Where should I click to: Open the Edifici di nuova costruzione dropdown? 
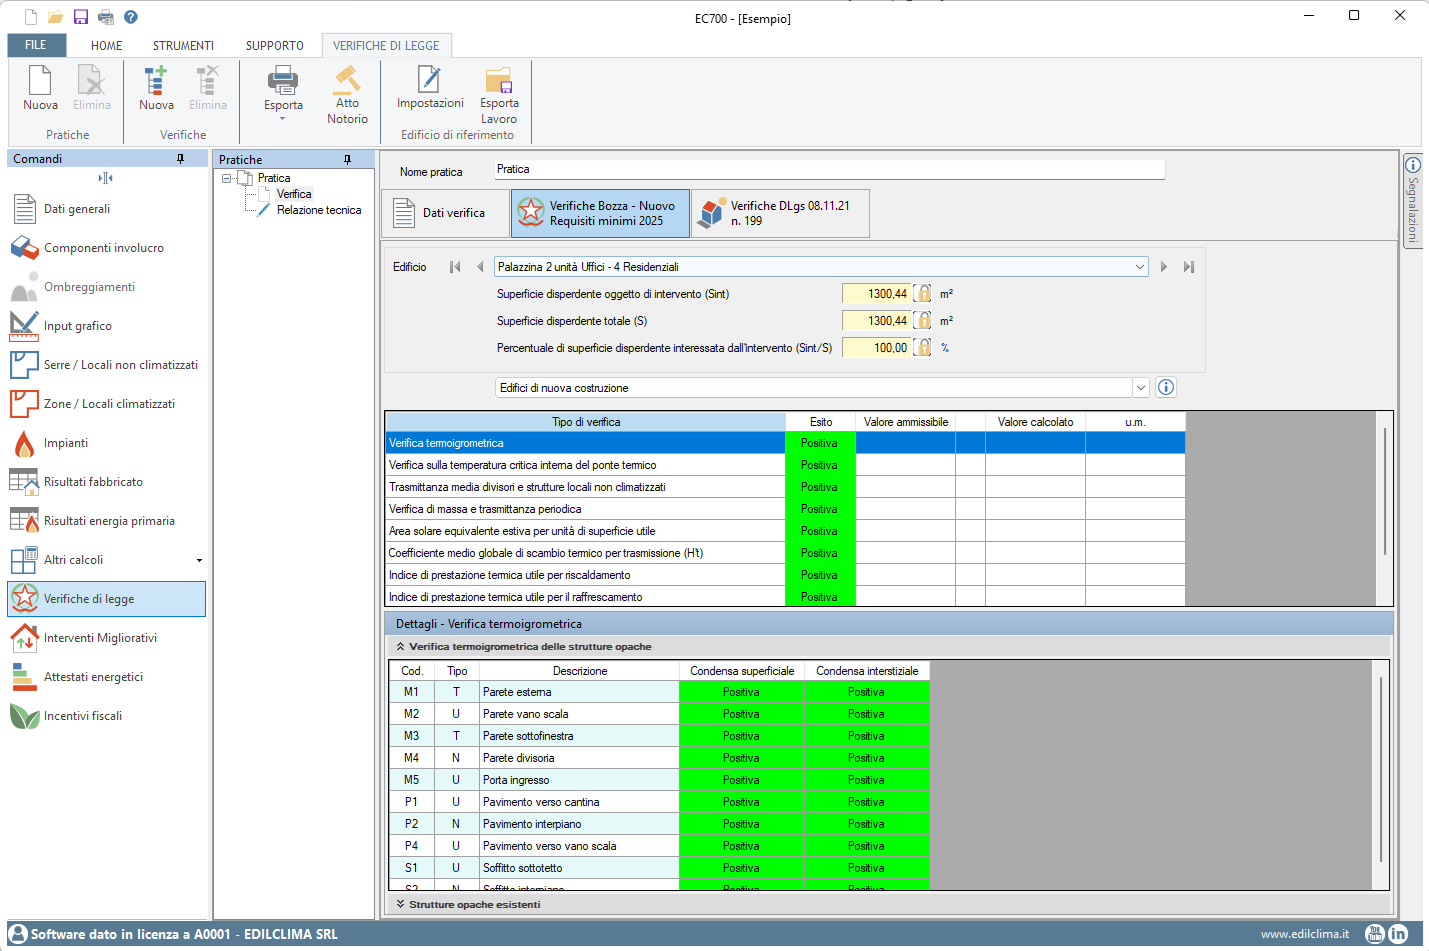point(1140,388)
